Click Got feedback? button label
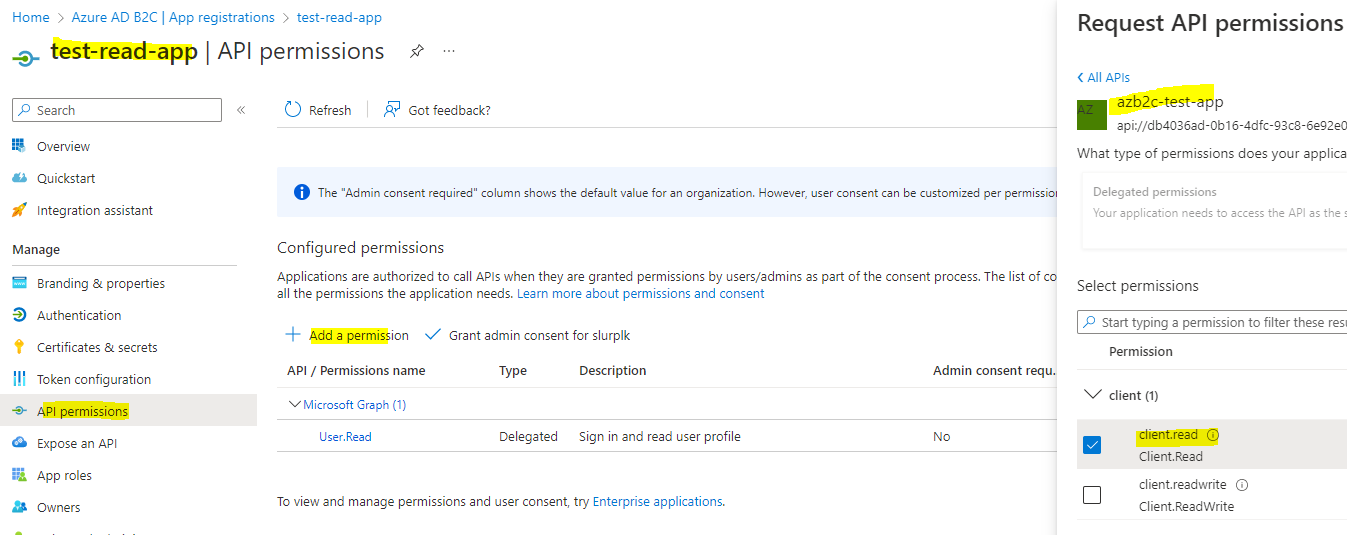The width and height of the screenshot is (1347, 535). pos(449,110)
